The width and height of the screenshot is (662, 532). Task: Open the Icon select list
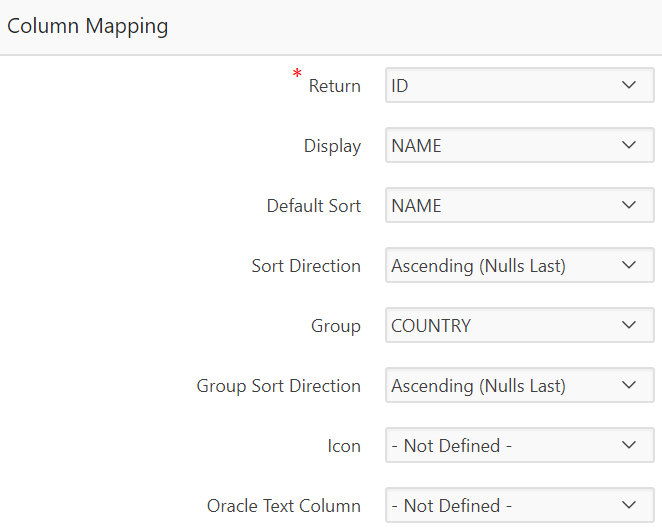click(x=500, y=446)
